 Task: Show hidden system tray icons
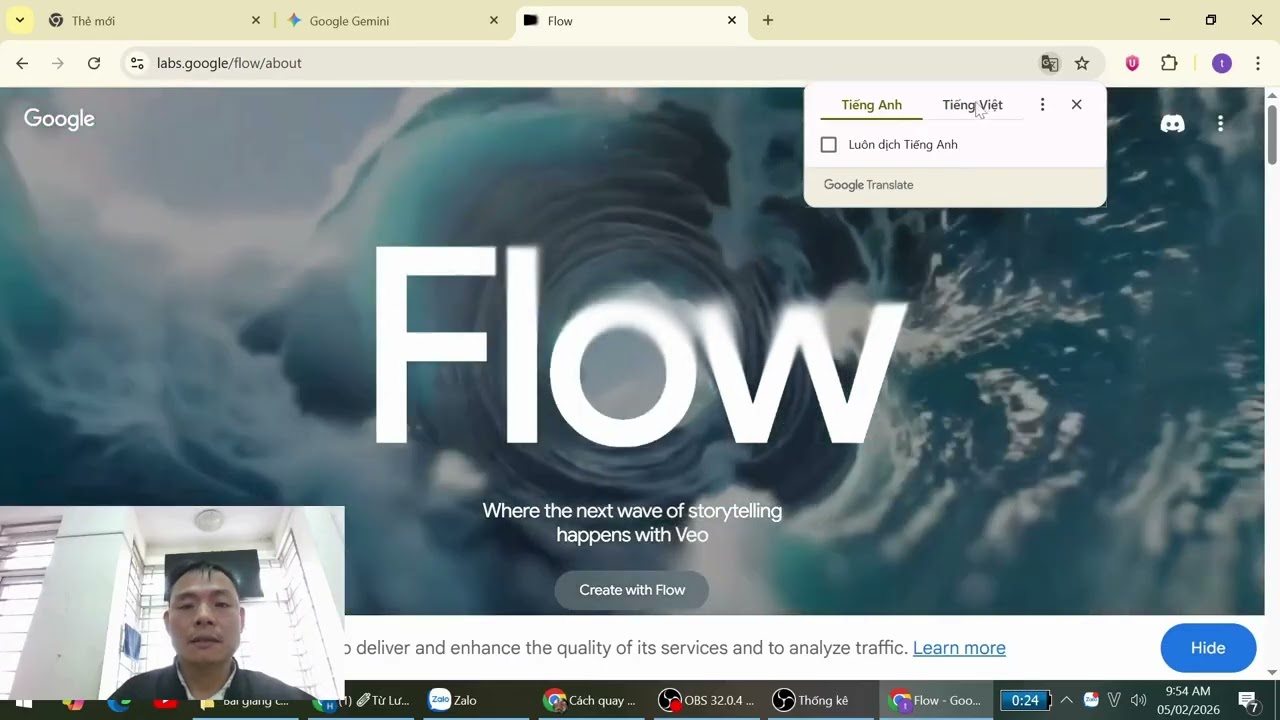pyautogui.click(x=1066, y=700)
